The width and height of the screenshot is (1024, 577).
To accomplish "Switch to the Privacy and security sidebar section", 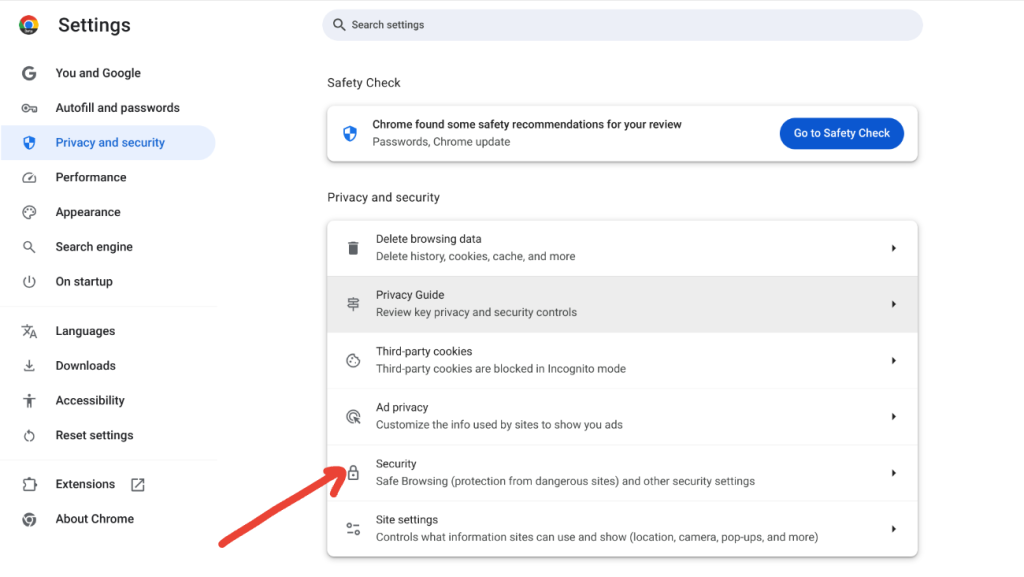I will (110, 142).
